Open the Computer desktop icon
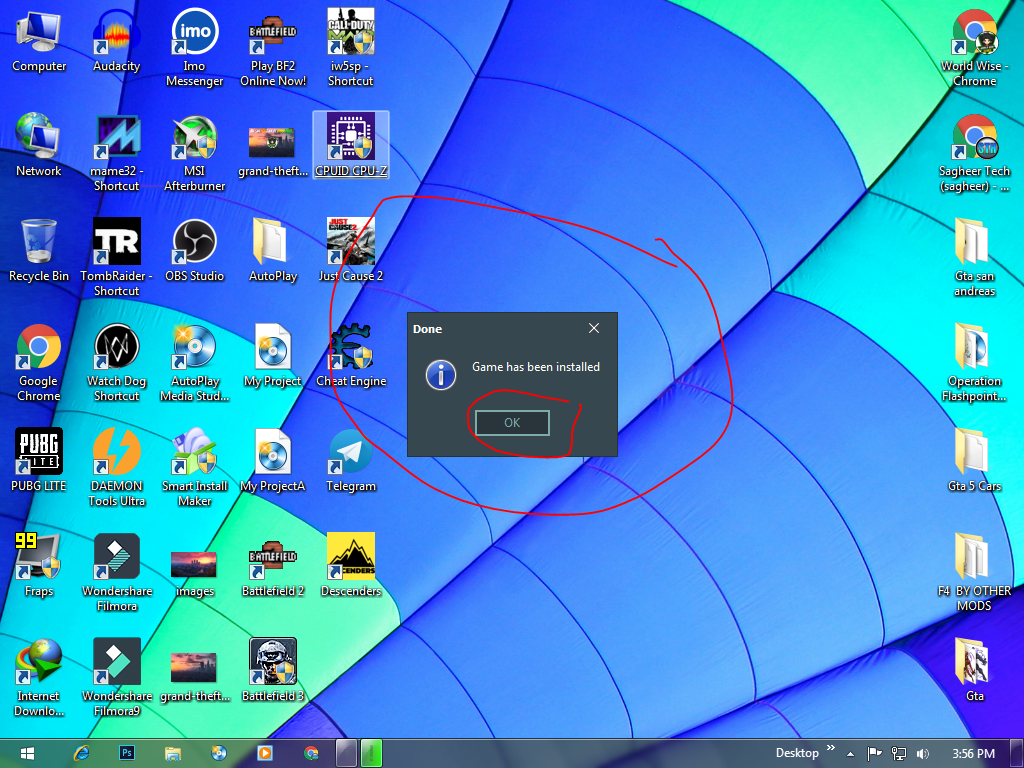 39,40
